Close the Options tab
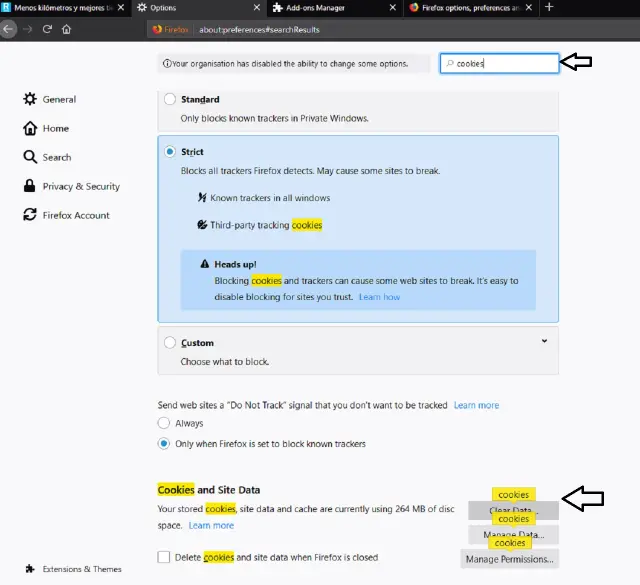The width and height of the screenshot is (640, 585). click(x=257, y=7)
